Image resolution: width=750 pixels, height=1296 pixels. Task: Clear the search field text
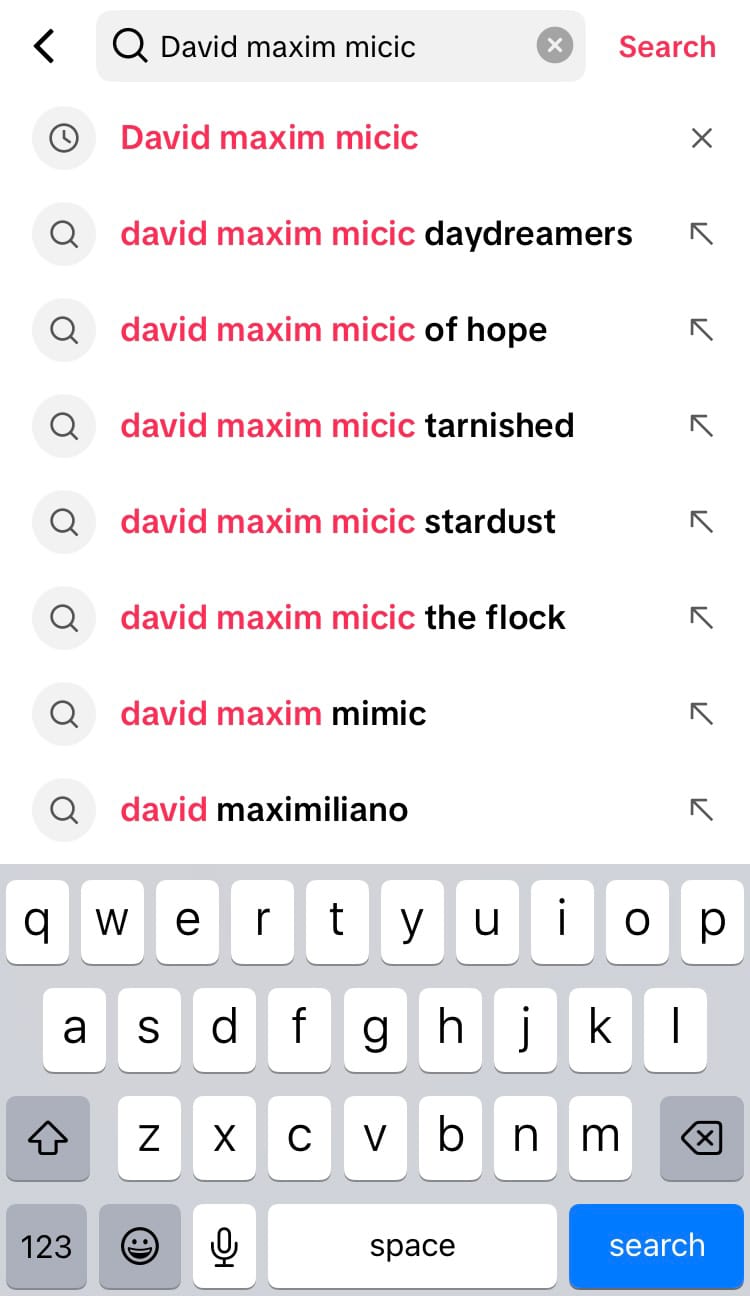(x=554, y=46)
